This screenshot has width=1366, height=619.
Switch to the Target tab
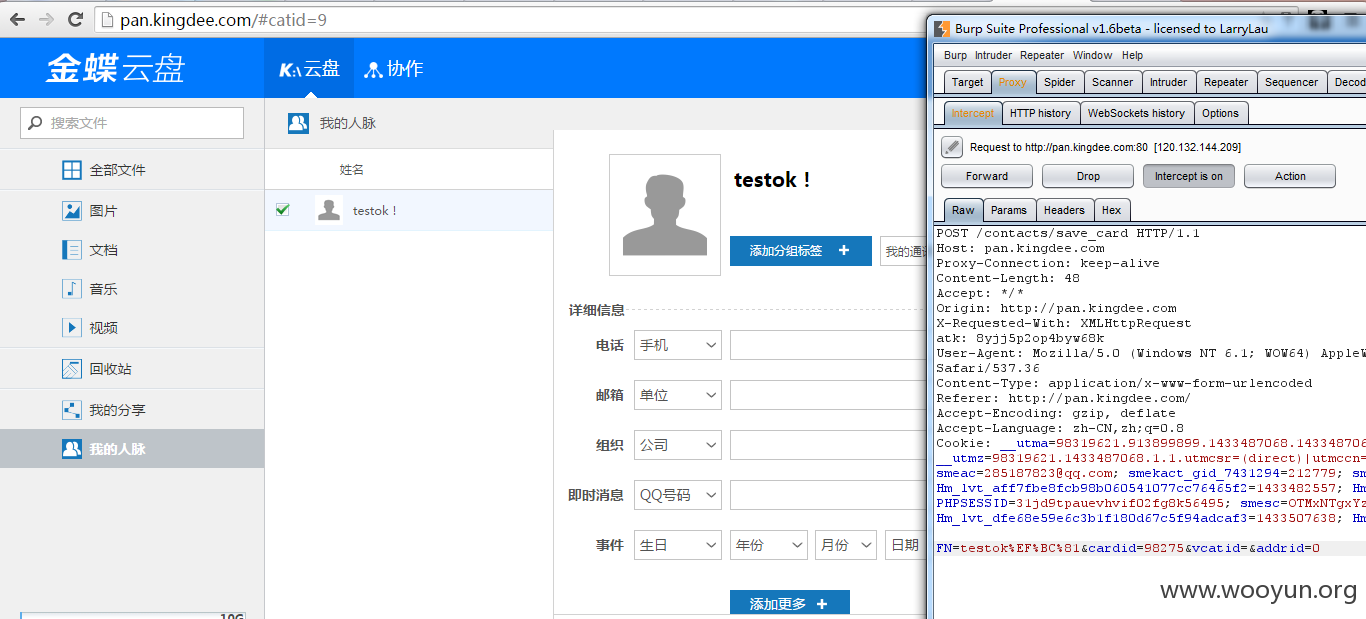click(967, 82)
